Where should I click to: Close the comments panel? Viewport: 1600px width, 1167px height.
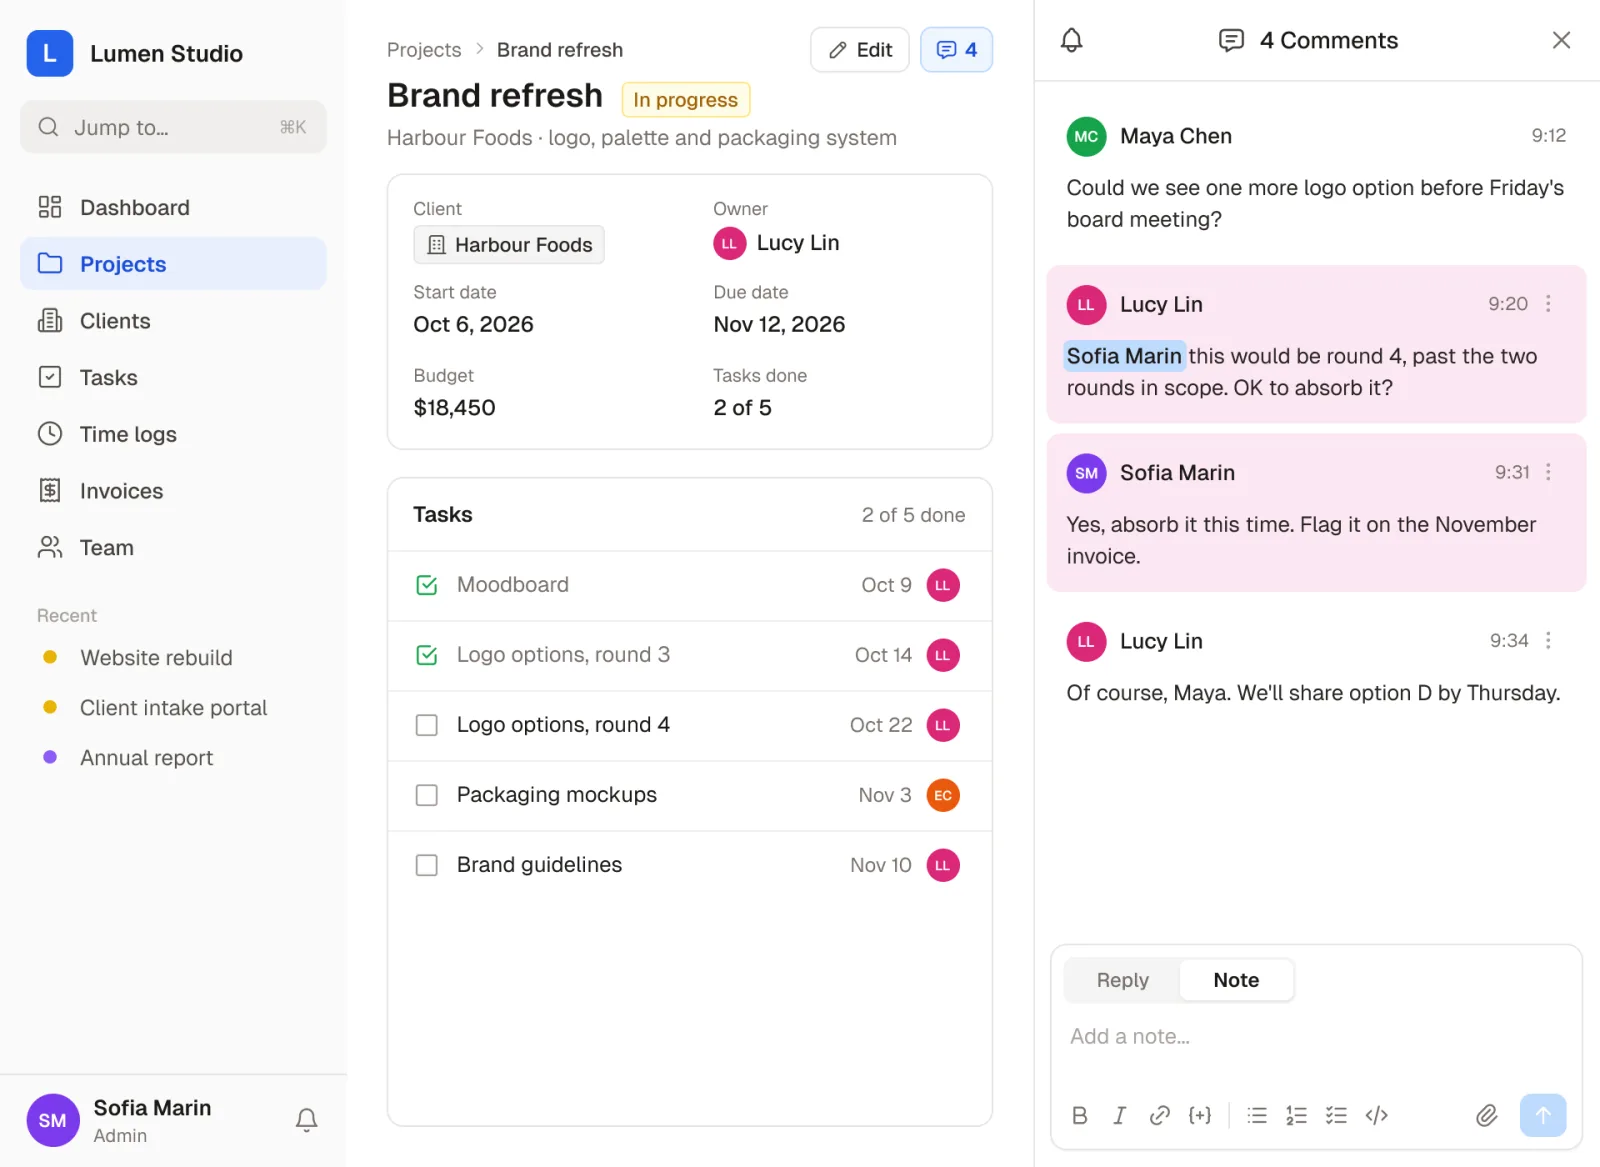(1561, 40)
